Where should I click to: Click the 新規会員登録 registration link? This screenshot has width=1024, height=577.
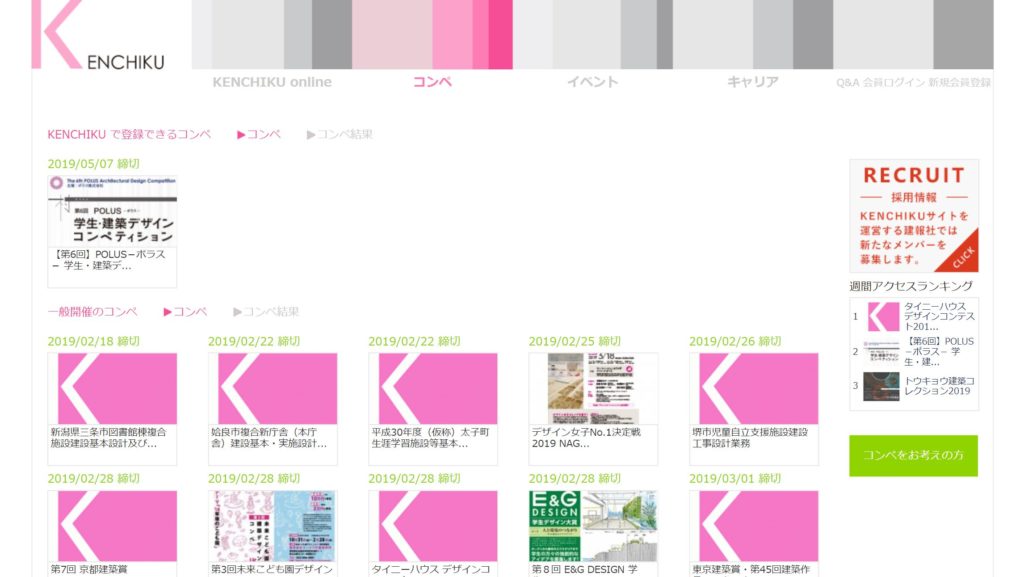[x=960, y=83]
